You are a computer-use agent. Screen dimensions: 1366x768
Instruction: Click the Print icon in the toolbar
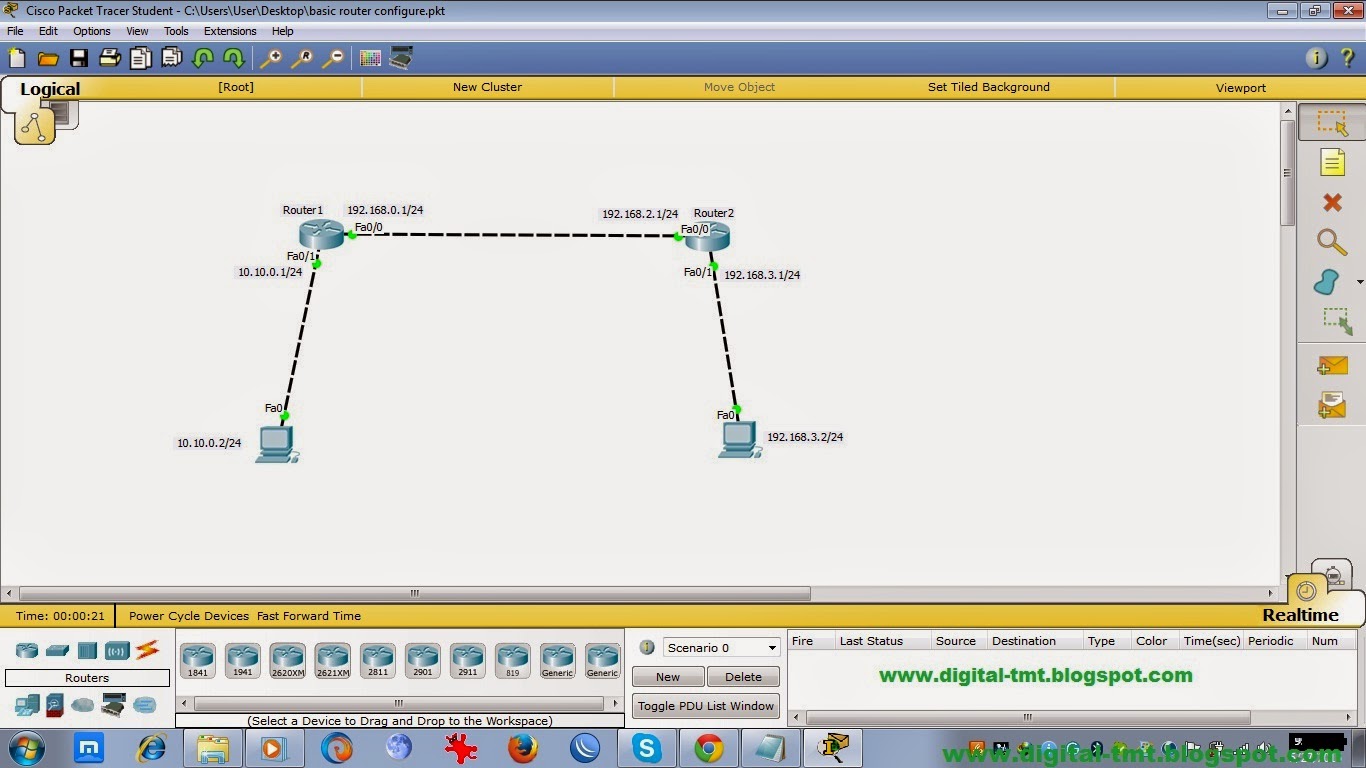pyautogui.click(x=110, y=58)
